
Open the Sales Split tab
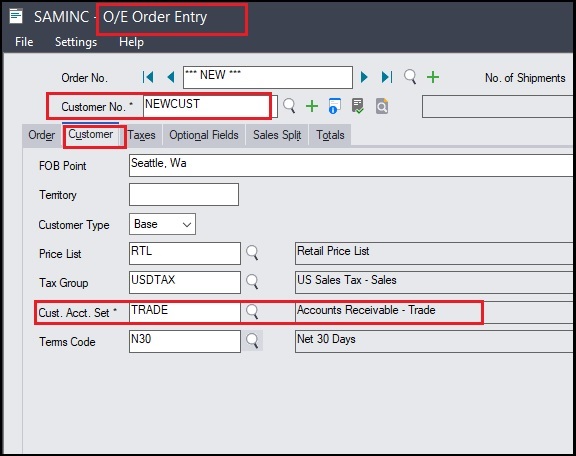(277, 135)
